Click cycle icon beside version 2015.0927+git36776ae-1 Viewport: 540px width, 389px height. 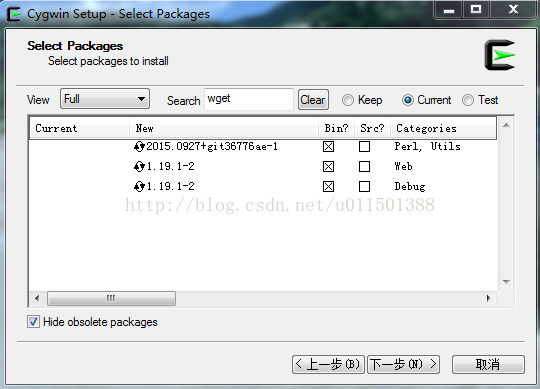(139, 147)
